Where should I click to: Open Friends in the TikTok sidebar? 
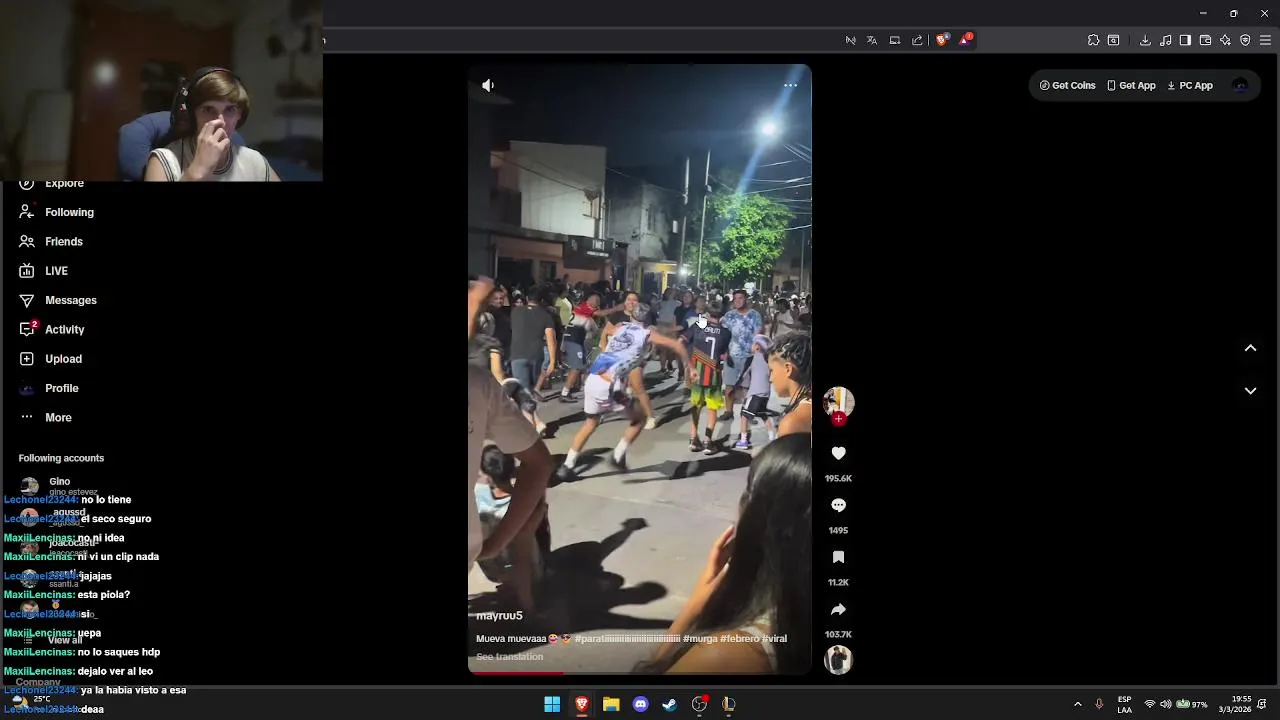[50, 242]
